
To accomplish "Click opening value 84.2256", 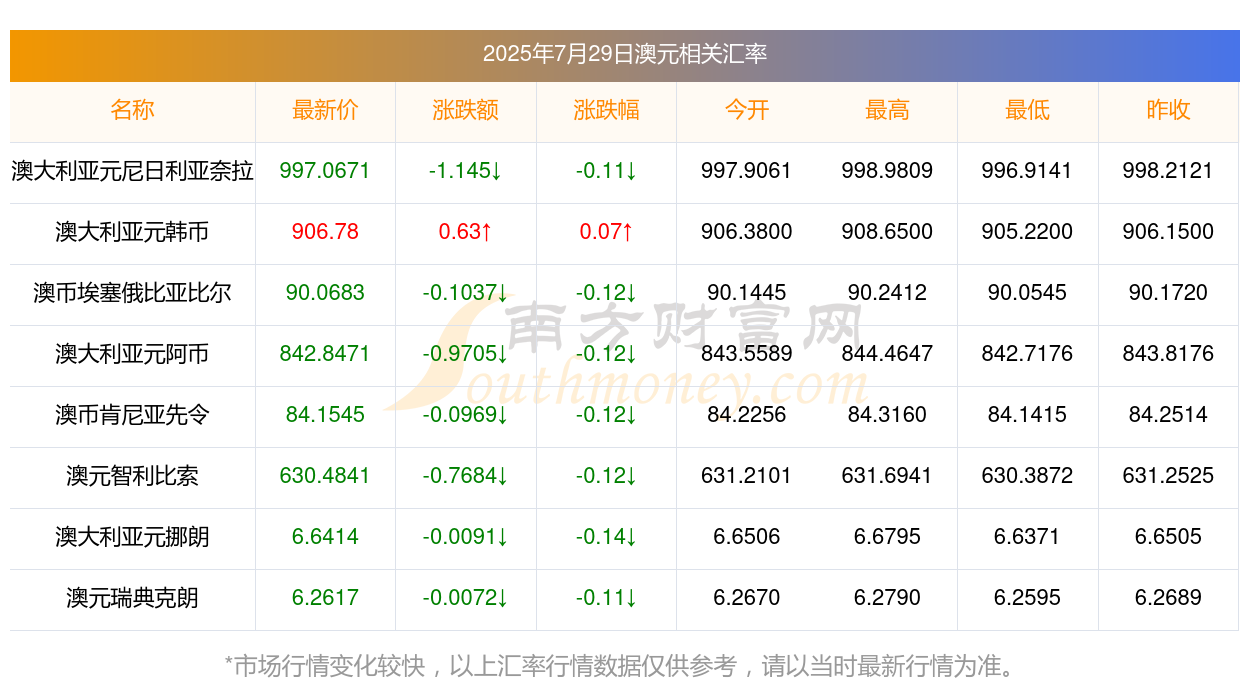I will [747, 415].
